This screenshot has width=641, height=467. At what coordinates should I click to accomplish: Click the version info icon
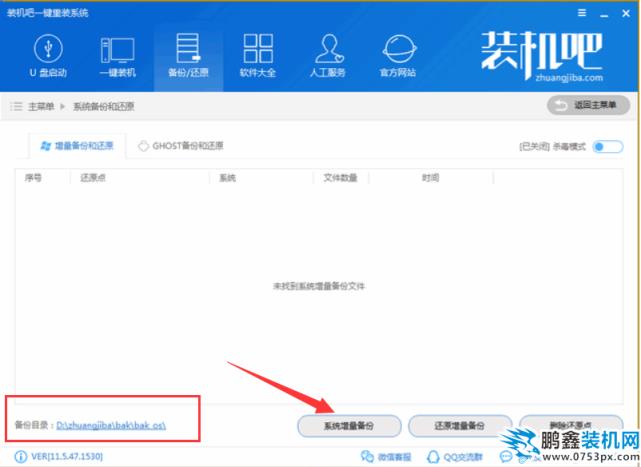pyautogui.click(x=20, y=456)
